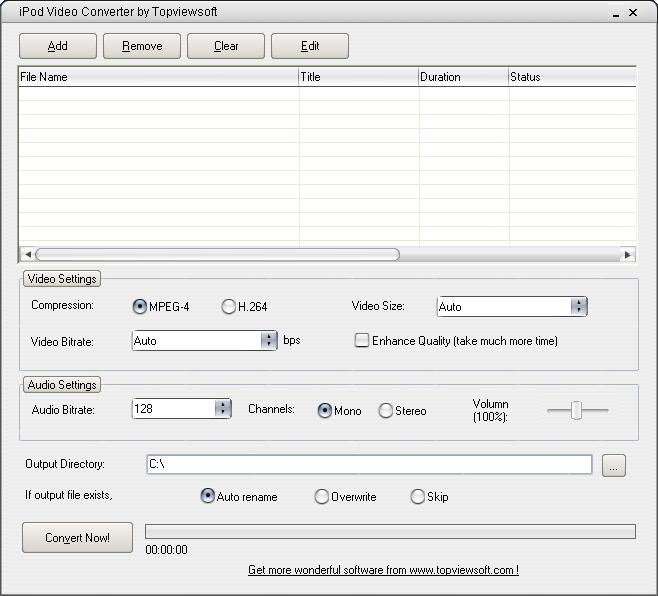Browse for output directory with ... button
The width and height of the screenshot is (658, 596).
click(x=614, y=465)
